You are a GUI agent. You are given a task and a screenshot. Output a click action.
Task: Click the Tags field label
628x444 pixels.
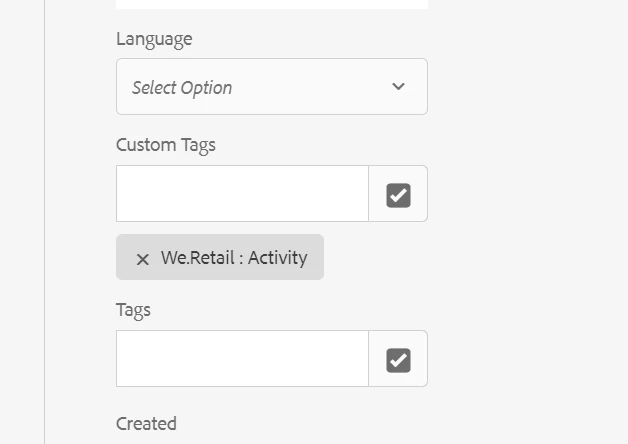coord(133,311)
